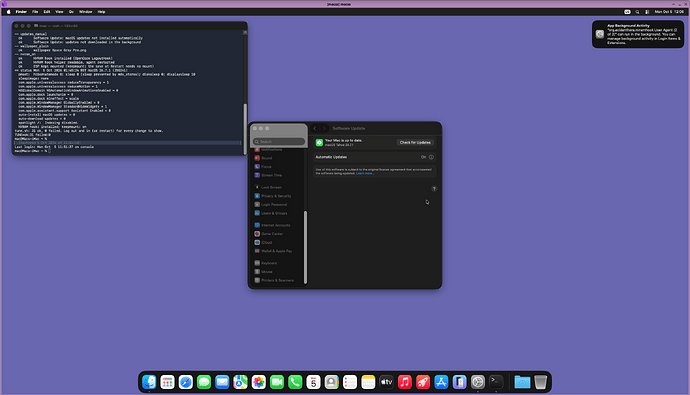
Task: Click the settings sidebar scrollbar
Action: 305,248
